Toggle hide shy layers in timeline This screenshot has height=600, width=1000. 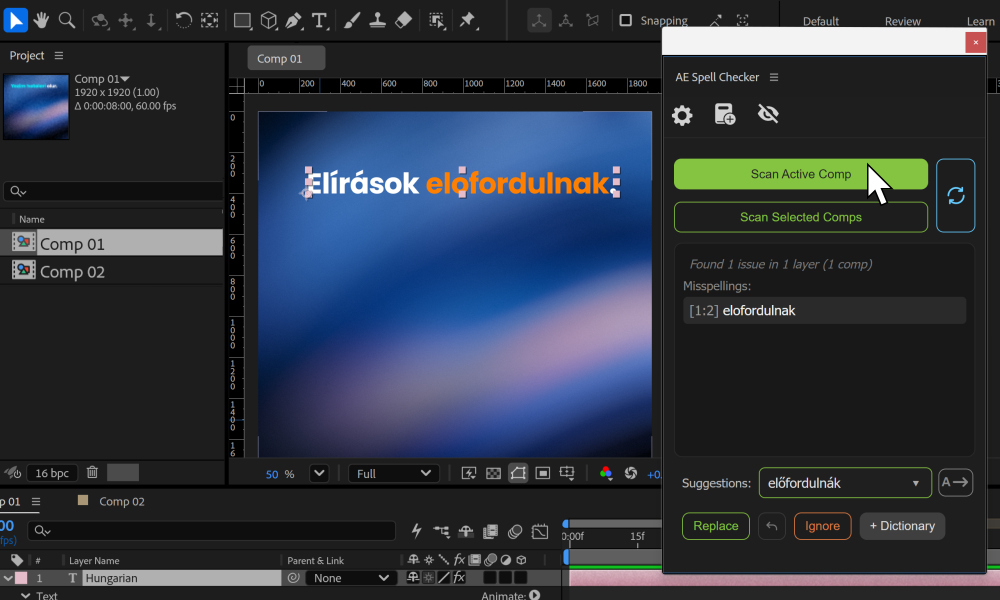point(466,531)
